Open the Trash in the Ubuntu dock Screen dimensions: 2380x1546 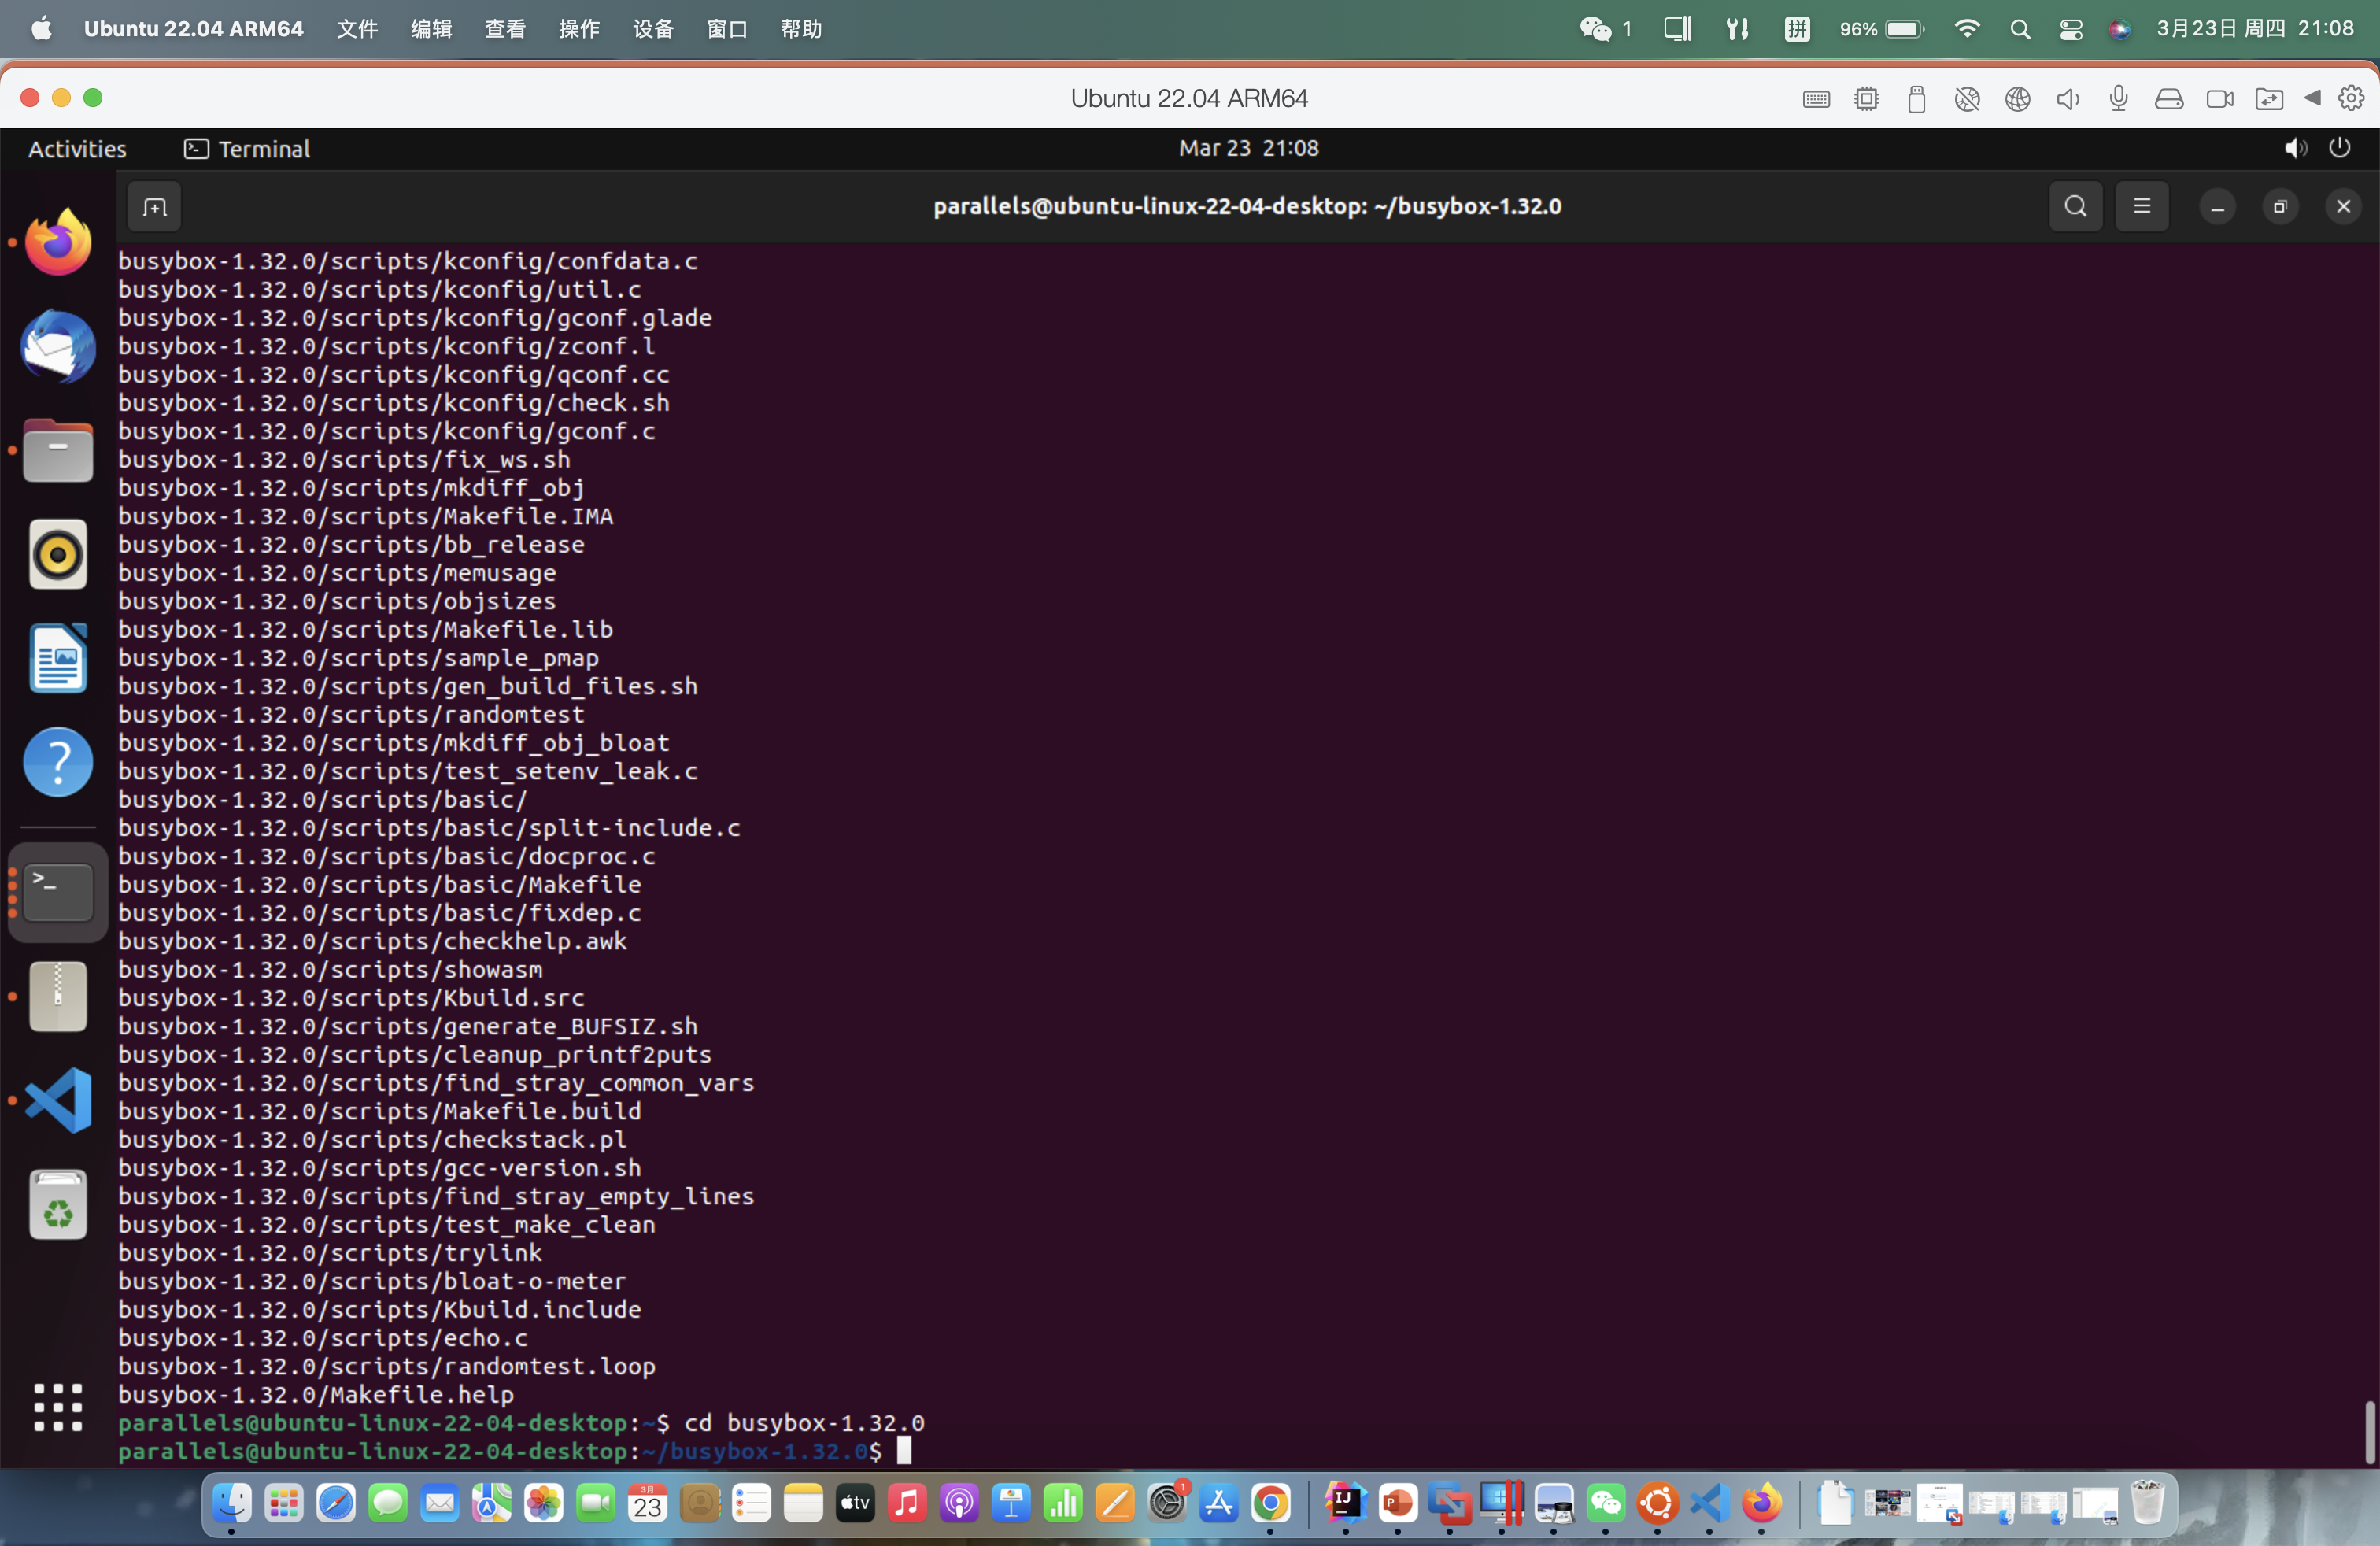point(58,1204)
